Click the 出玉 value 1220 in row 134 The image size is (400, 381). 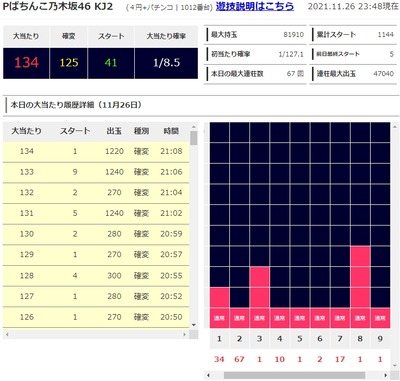[114, 152]
